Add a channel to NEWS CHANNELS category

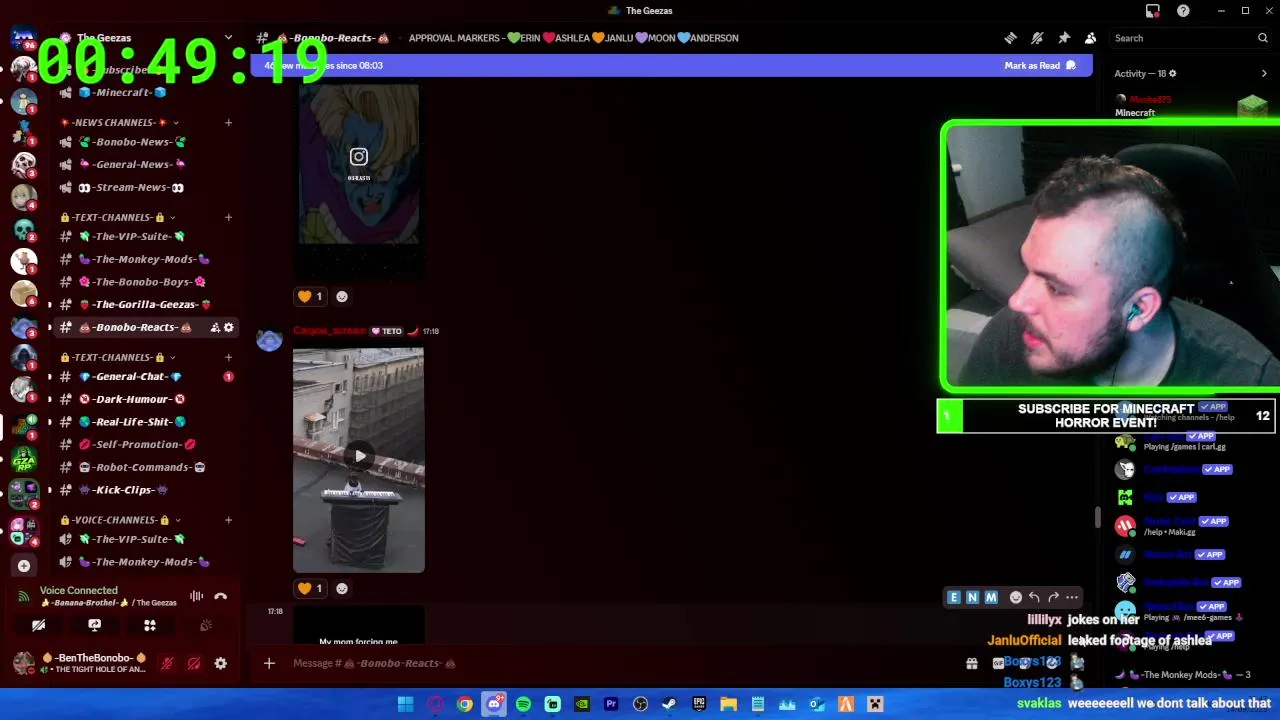tap(228, 123)
